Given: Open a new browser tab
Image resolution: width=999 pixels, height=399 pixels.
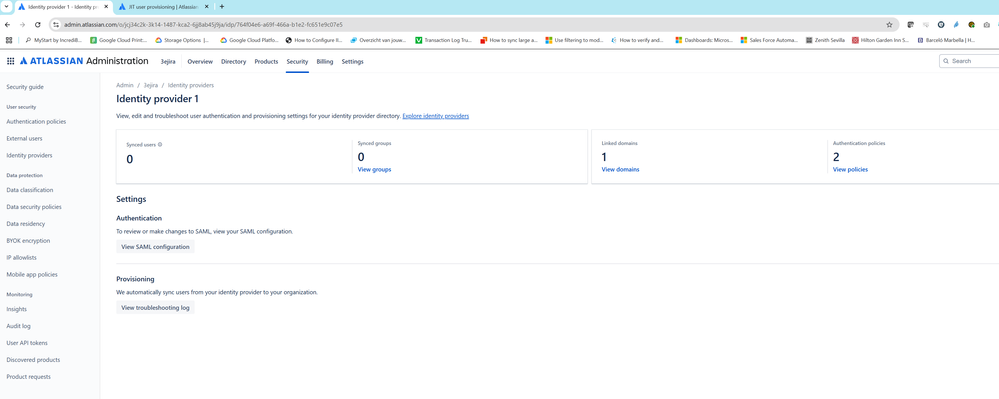Looking at the screenshot, I should click(x=222, y=6).
